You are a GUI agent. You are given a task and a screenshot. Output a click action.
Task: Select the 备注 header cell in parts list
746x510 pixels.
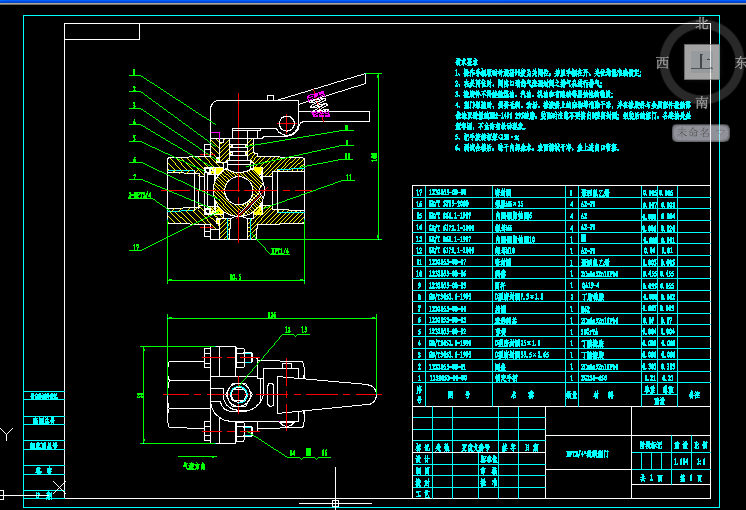click(694, 395)
